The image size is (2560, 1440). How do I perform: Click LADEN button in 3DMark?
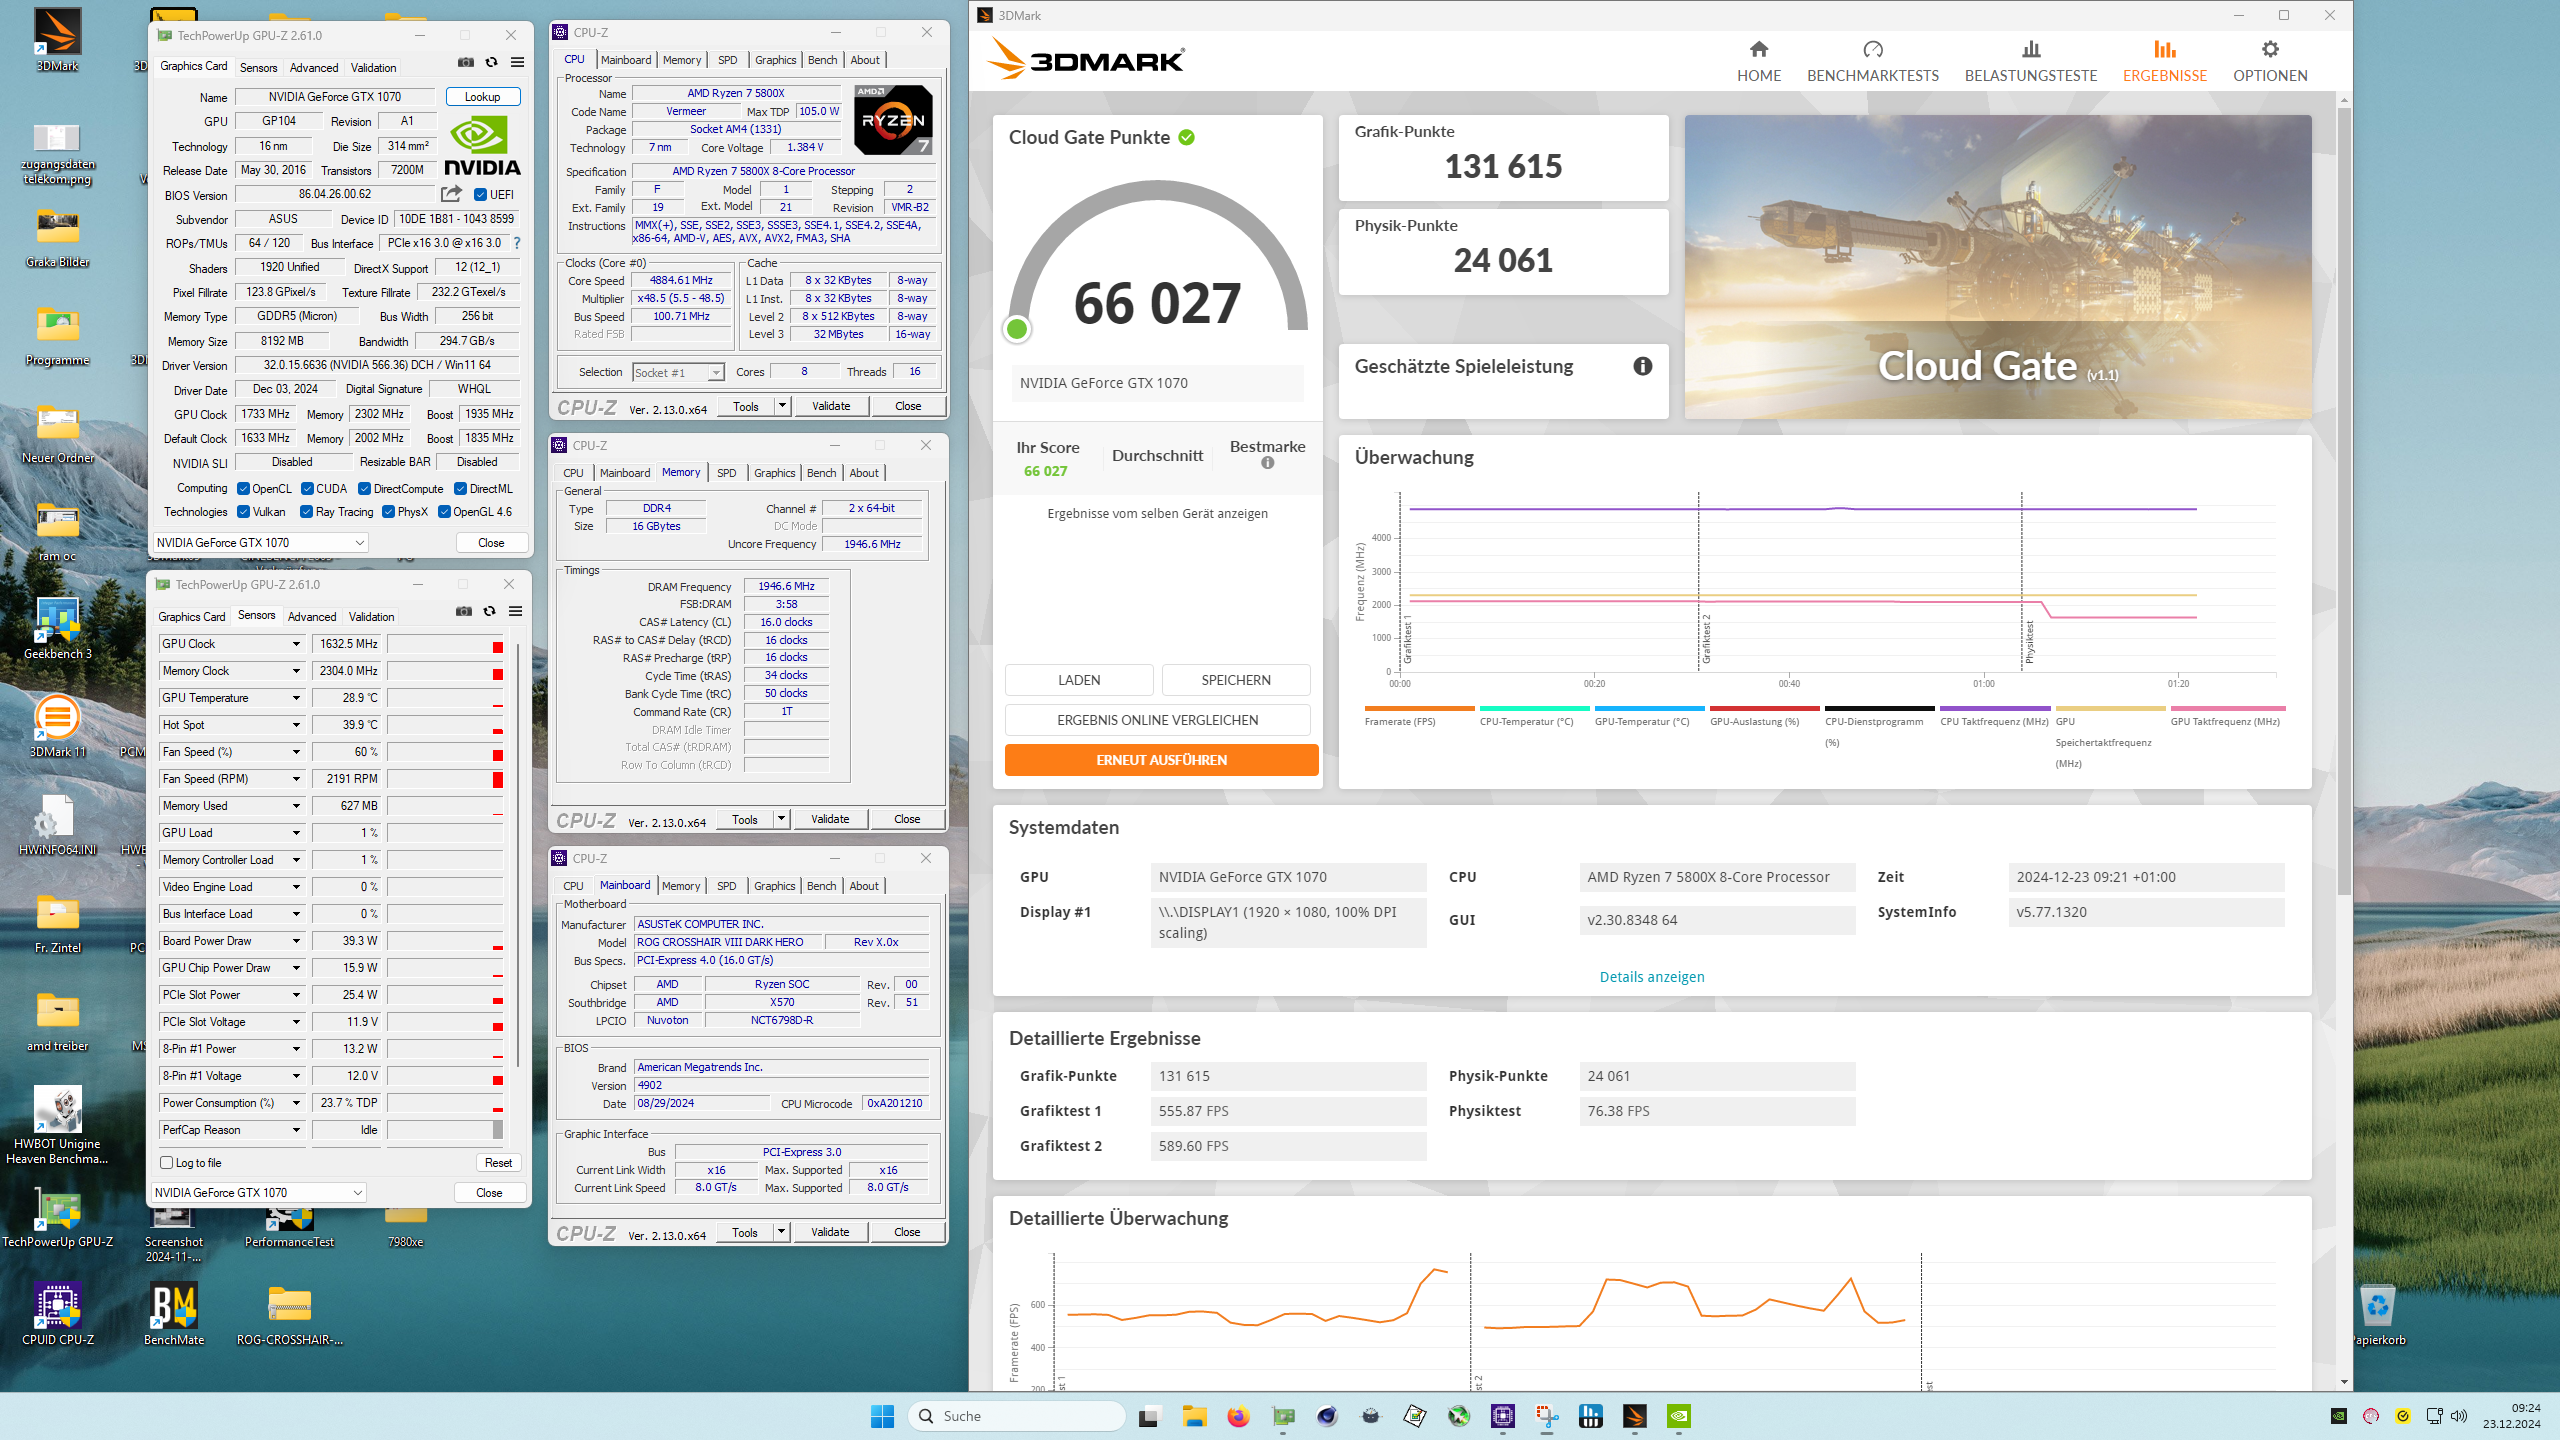tap(1079, 680)
